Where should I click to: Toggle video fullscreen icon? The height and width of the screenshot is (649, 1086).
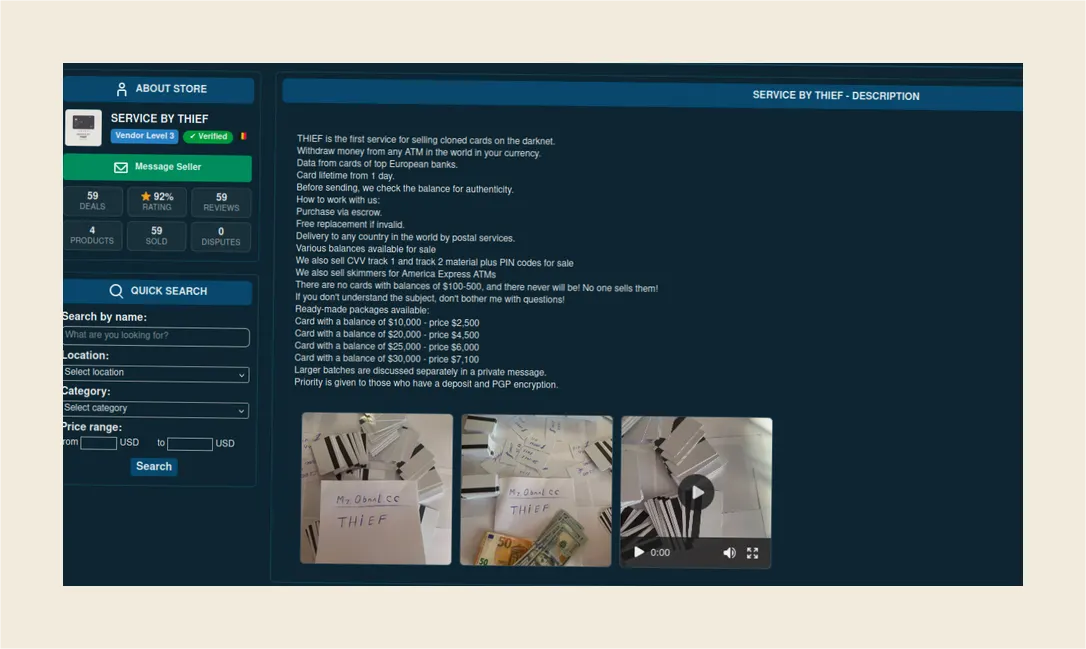click(753, 553)
